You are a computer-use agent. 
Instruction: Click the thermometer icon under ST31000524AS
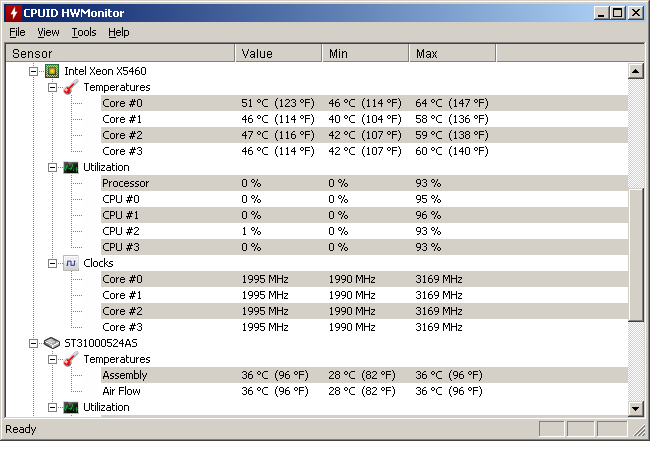point(70,359)
